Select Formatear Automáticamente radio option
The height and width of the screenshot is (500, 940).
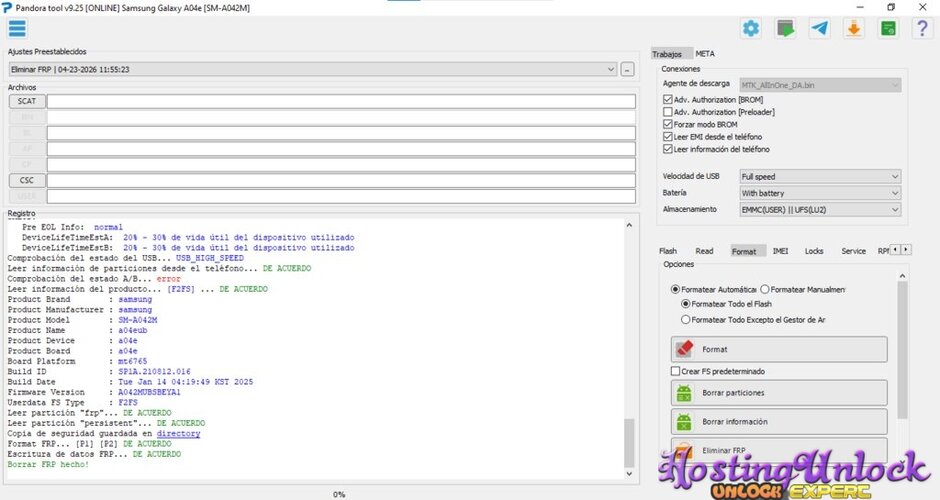(x=675, y=289)
